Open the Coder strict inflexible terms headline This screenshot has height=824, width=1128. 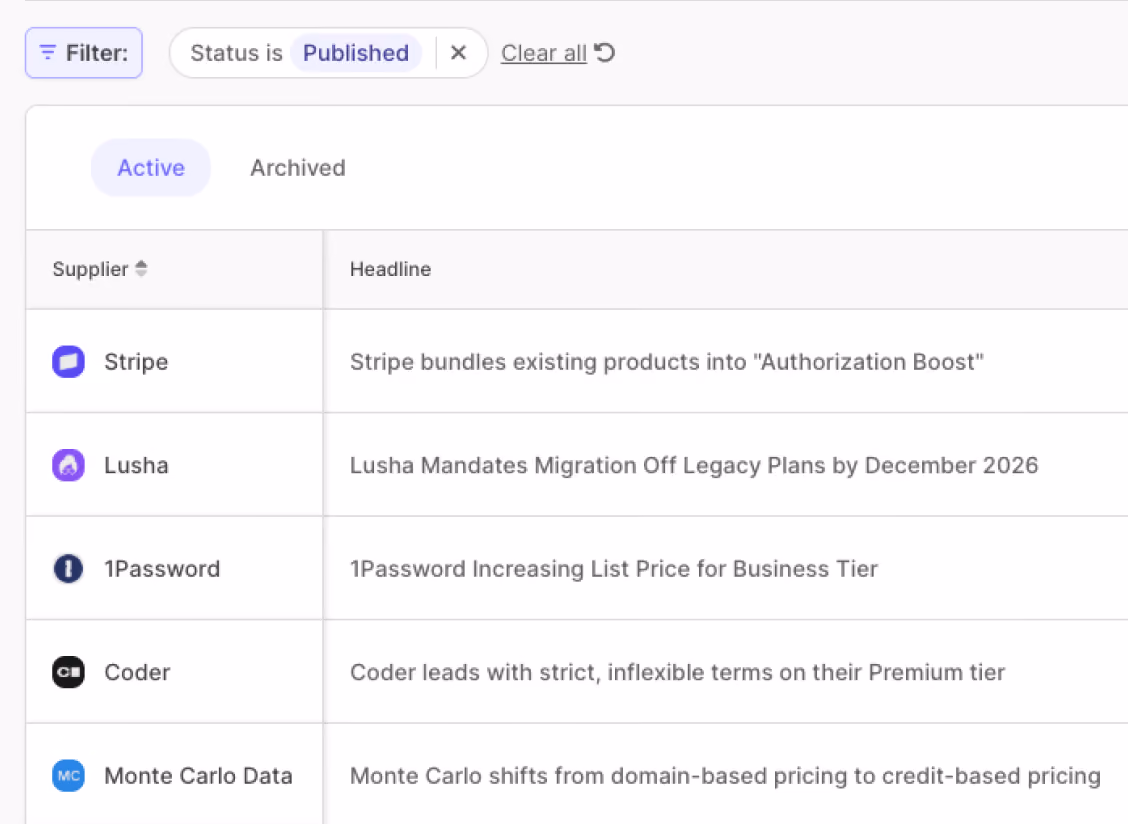pyautogui.click(x=677, y=672)
